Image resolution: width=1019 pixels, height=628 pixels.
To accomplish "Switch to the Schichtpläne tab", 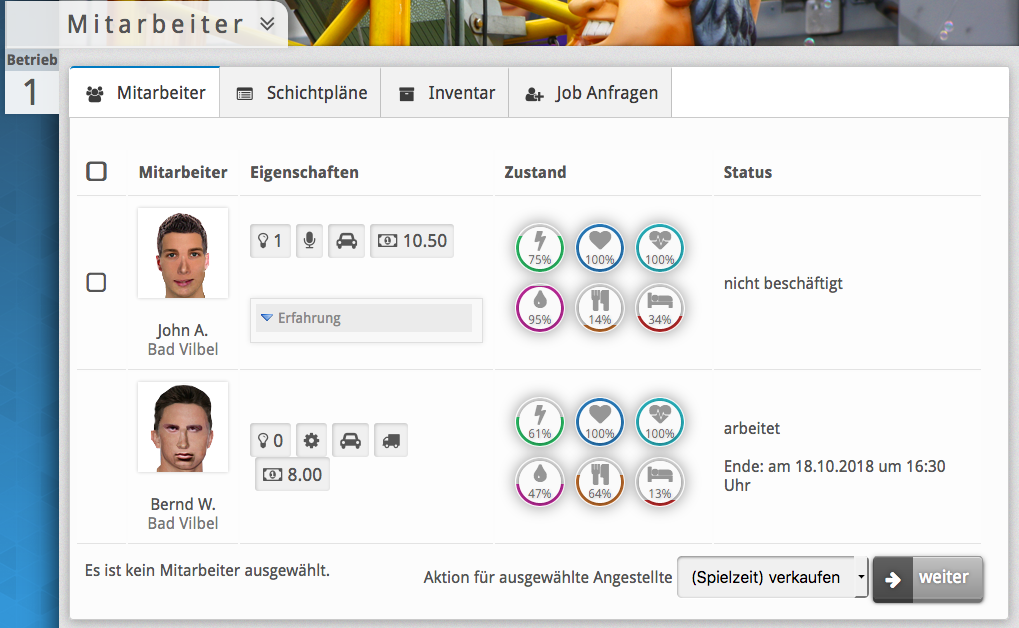I will click(301, 93).
